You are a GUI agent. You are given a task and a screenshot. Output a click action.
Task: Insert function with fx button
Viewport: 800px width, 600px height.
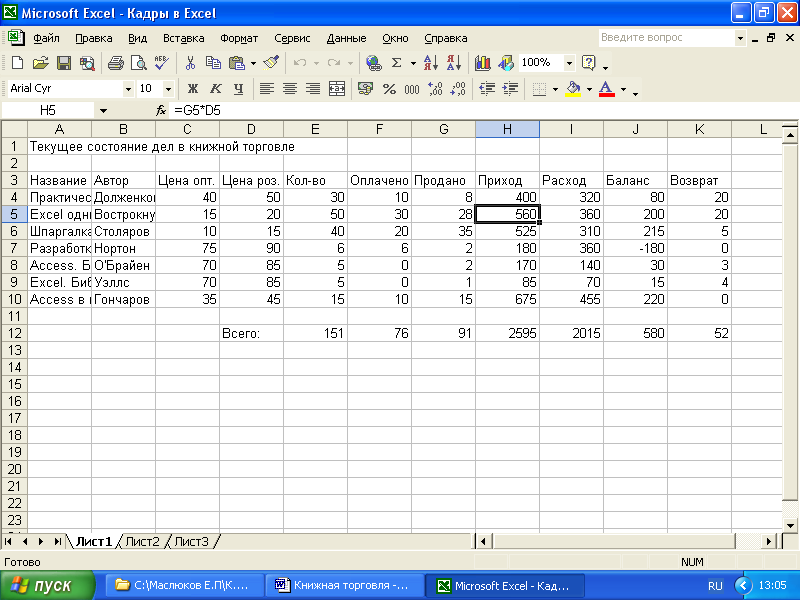coord(161,110)
